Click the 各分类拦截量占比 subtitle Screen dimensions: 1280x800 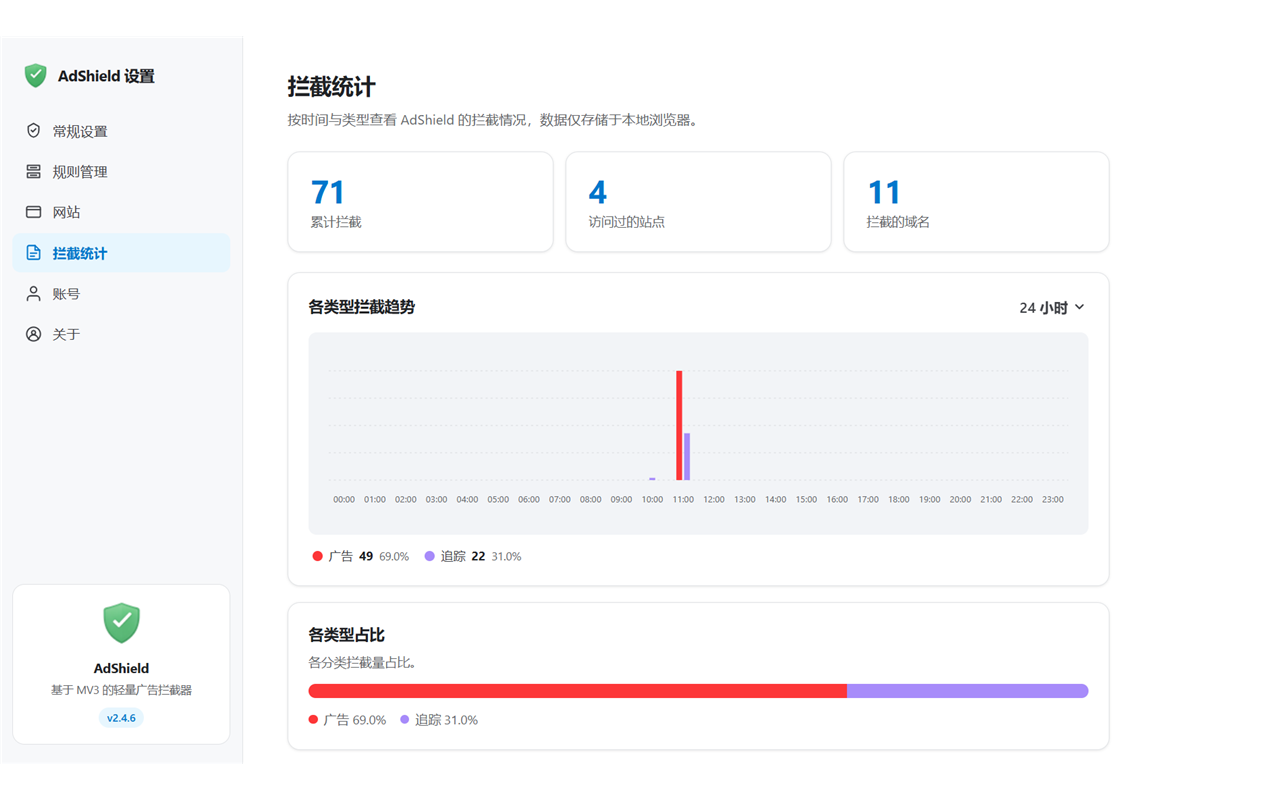363,662
